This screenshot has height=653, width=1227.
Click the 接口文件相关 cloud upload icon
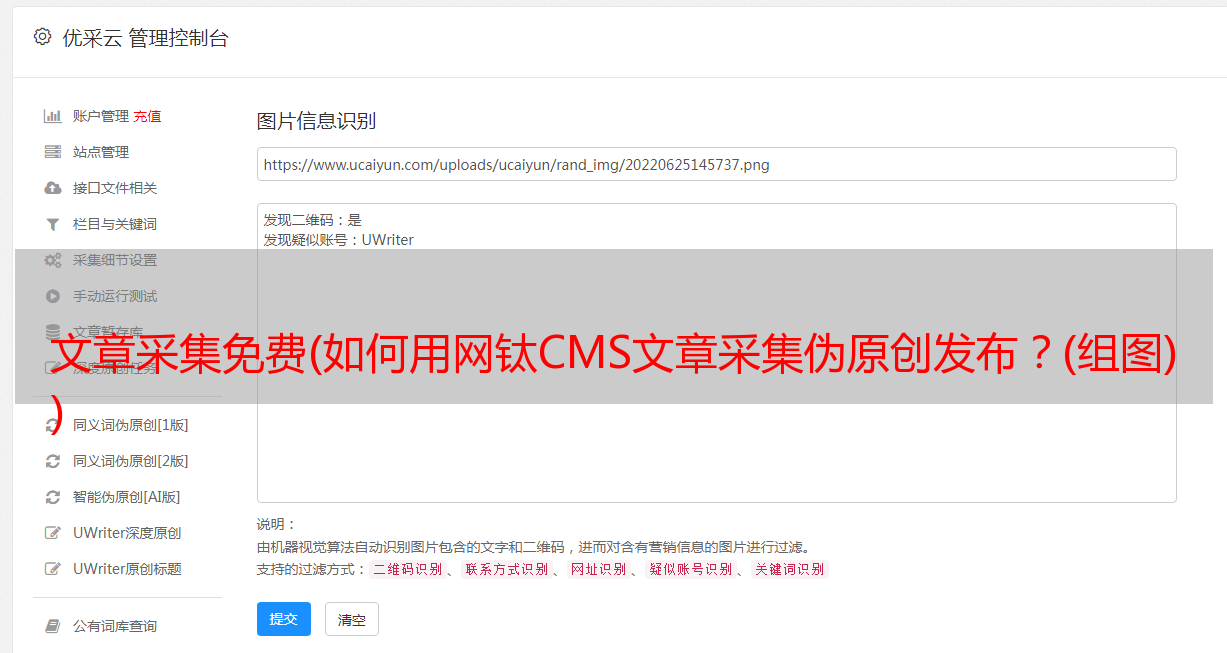click(53, 188)
